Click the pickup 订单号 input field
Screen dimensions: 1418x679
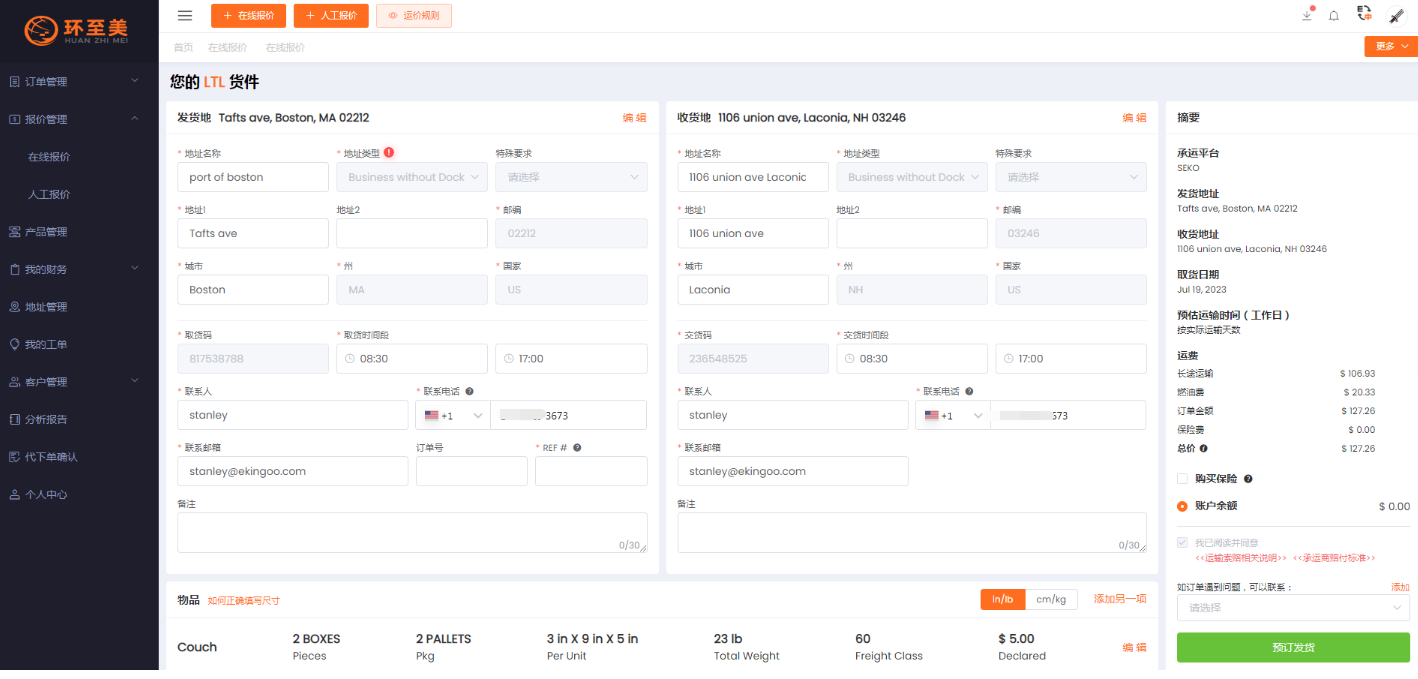471,471
